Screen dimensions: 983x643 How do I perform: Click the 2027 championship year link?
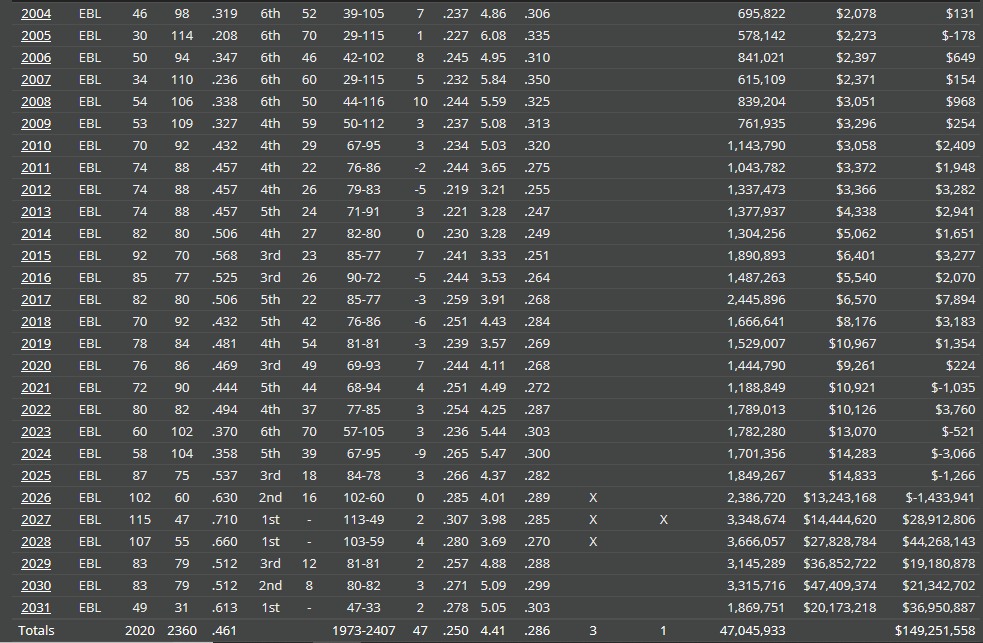[36, 519]
